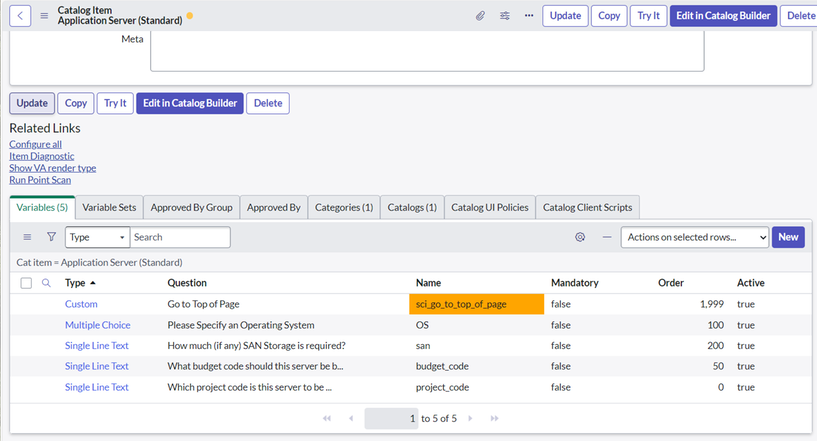Click lower Edit in Catalog Builder button
This screenshot has height=441, width=817.
click(x=190, y=103)
